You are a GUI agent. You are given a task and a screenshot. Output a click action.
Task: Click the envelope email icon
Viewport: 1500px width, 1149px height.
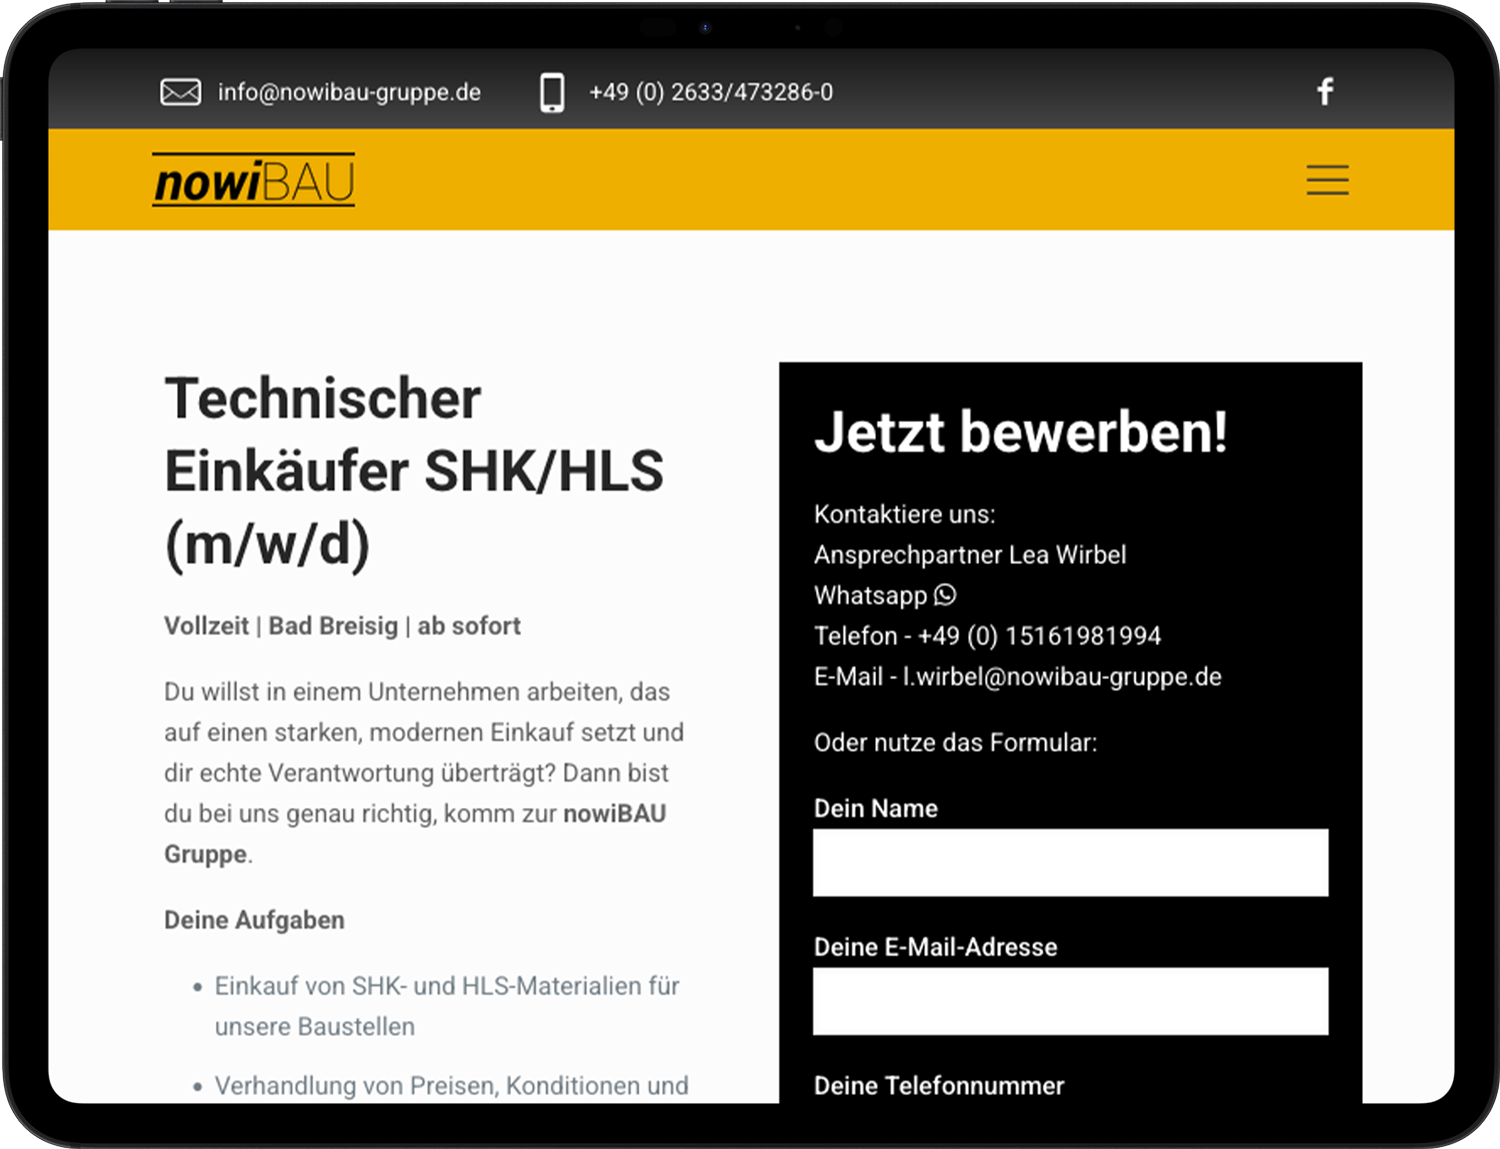[181, 92]
